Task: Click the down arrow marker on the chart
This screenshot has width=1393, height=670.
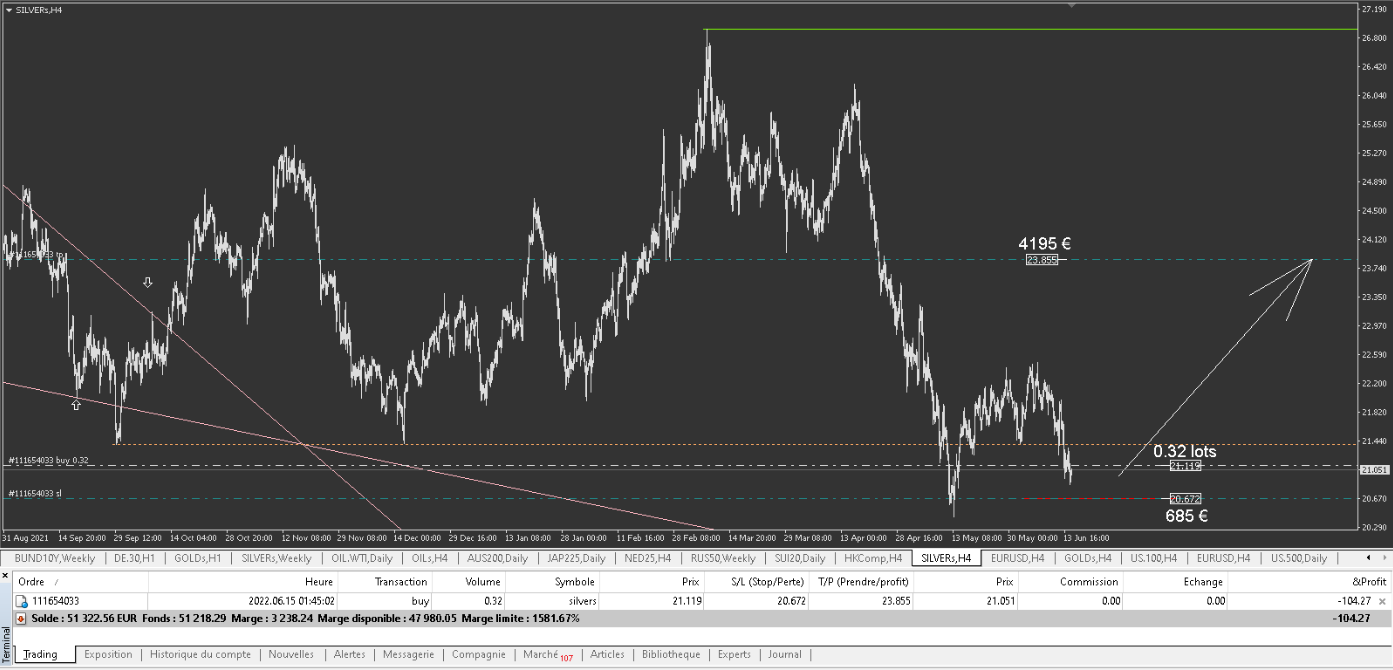Action: (x=148, y=283)
